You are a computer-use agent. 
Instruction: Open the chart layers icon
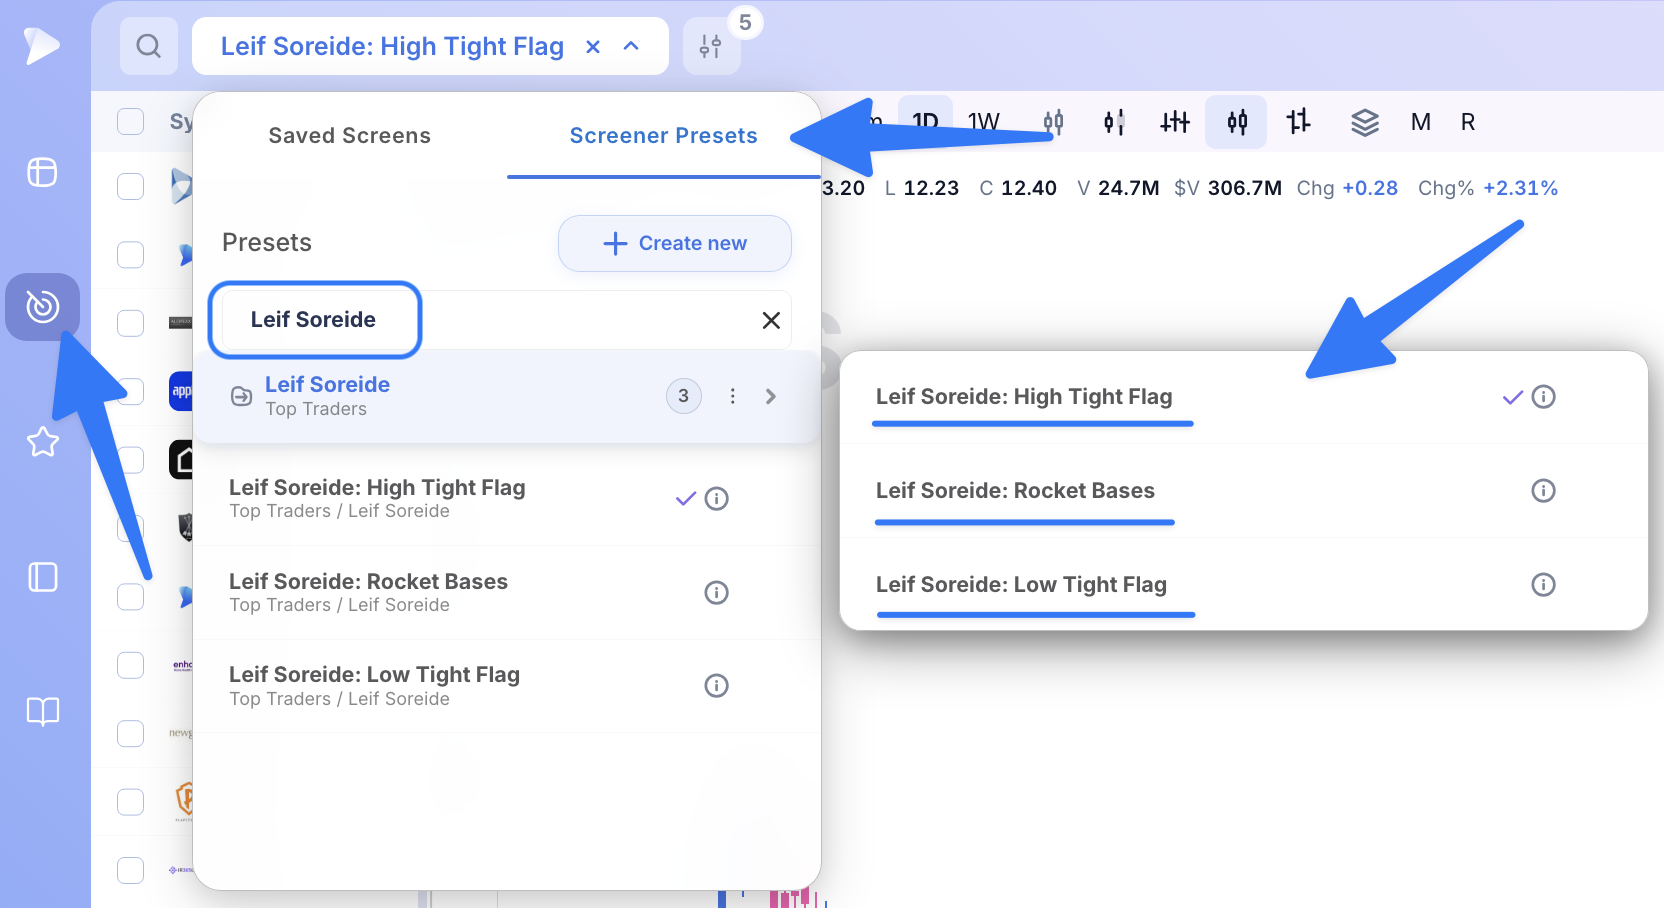1365,122
